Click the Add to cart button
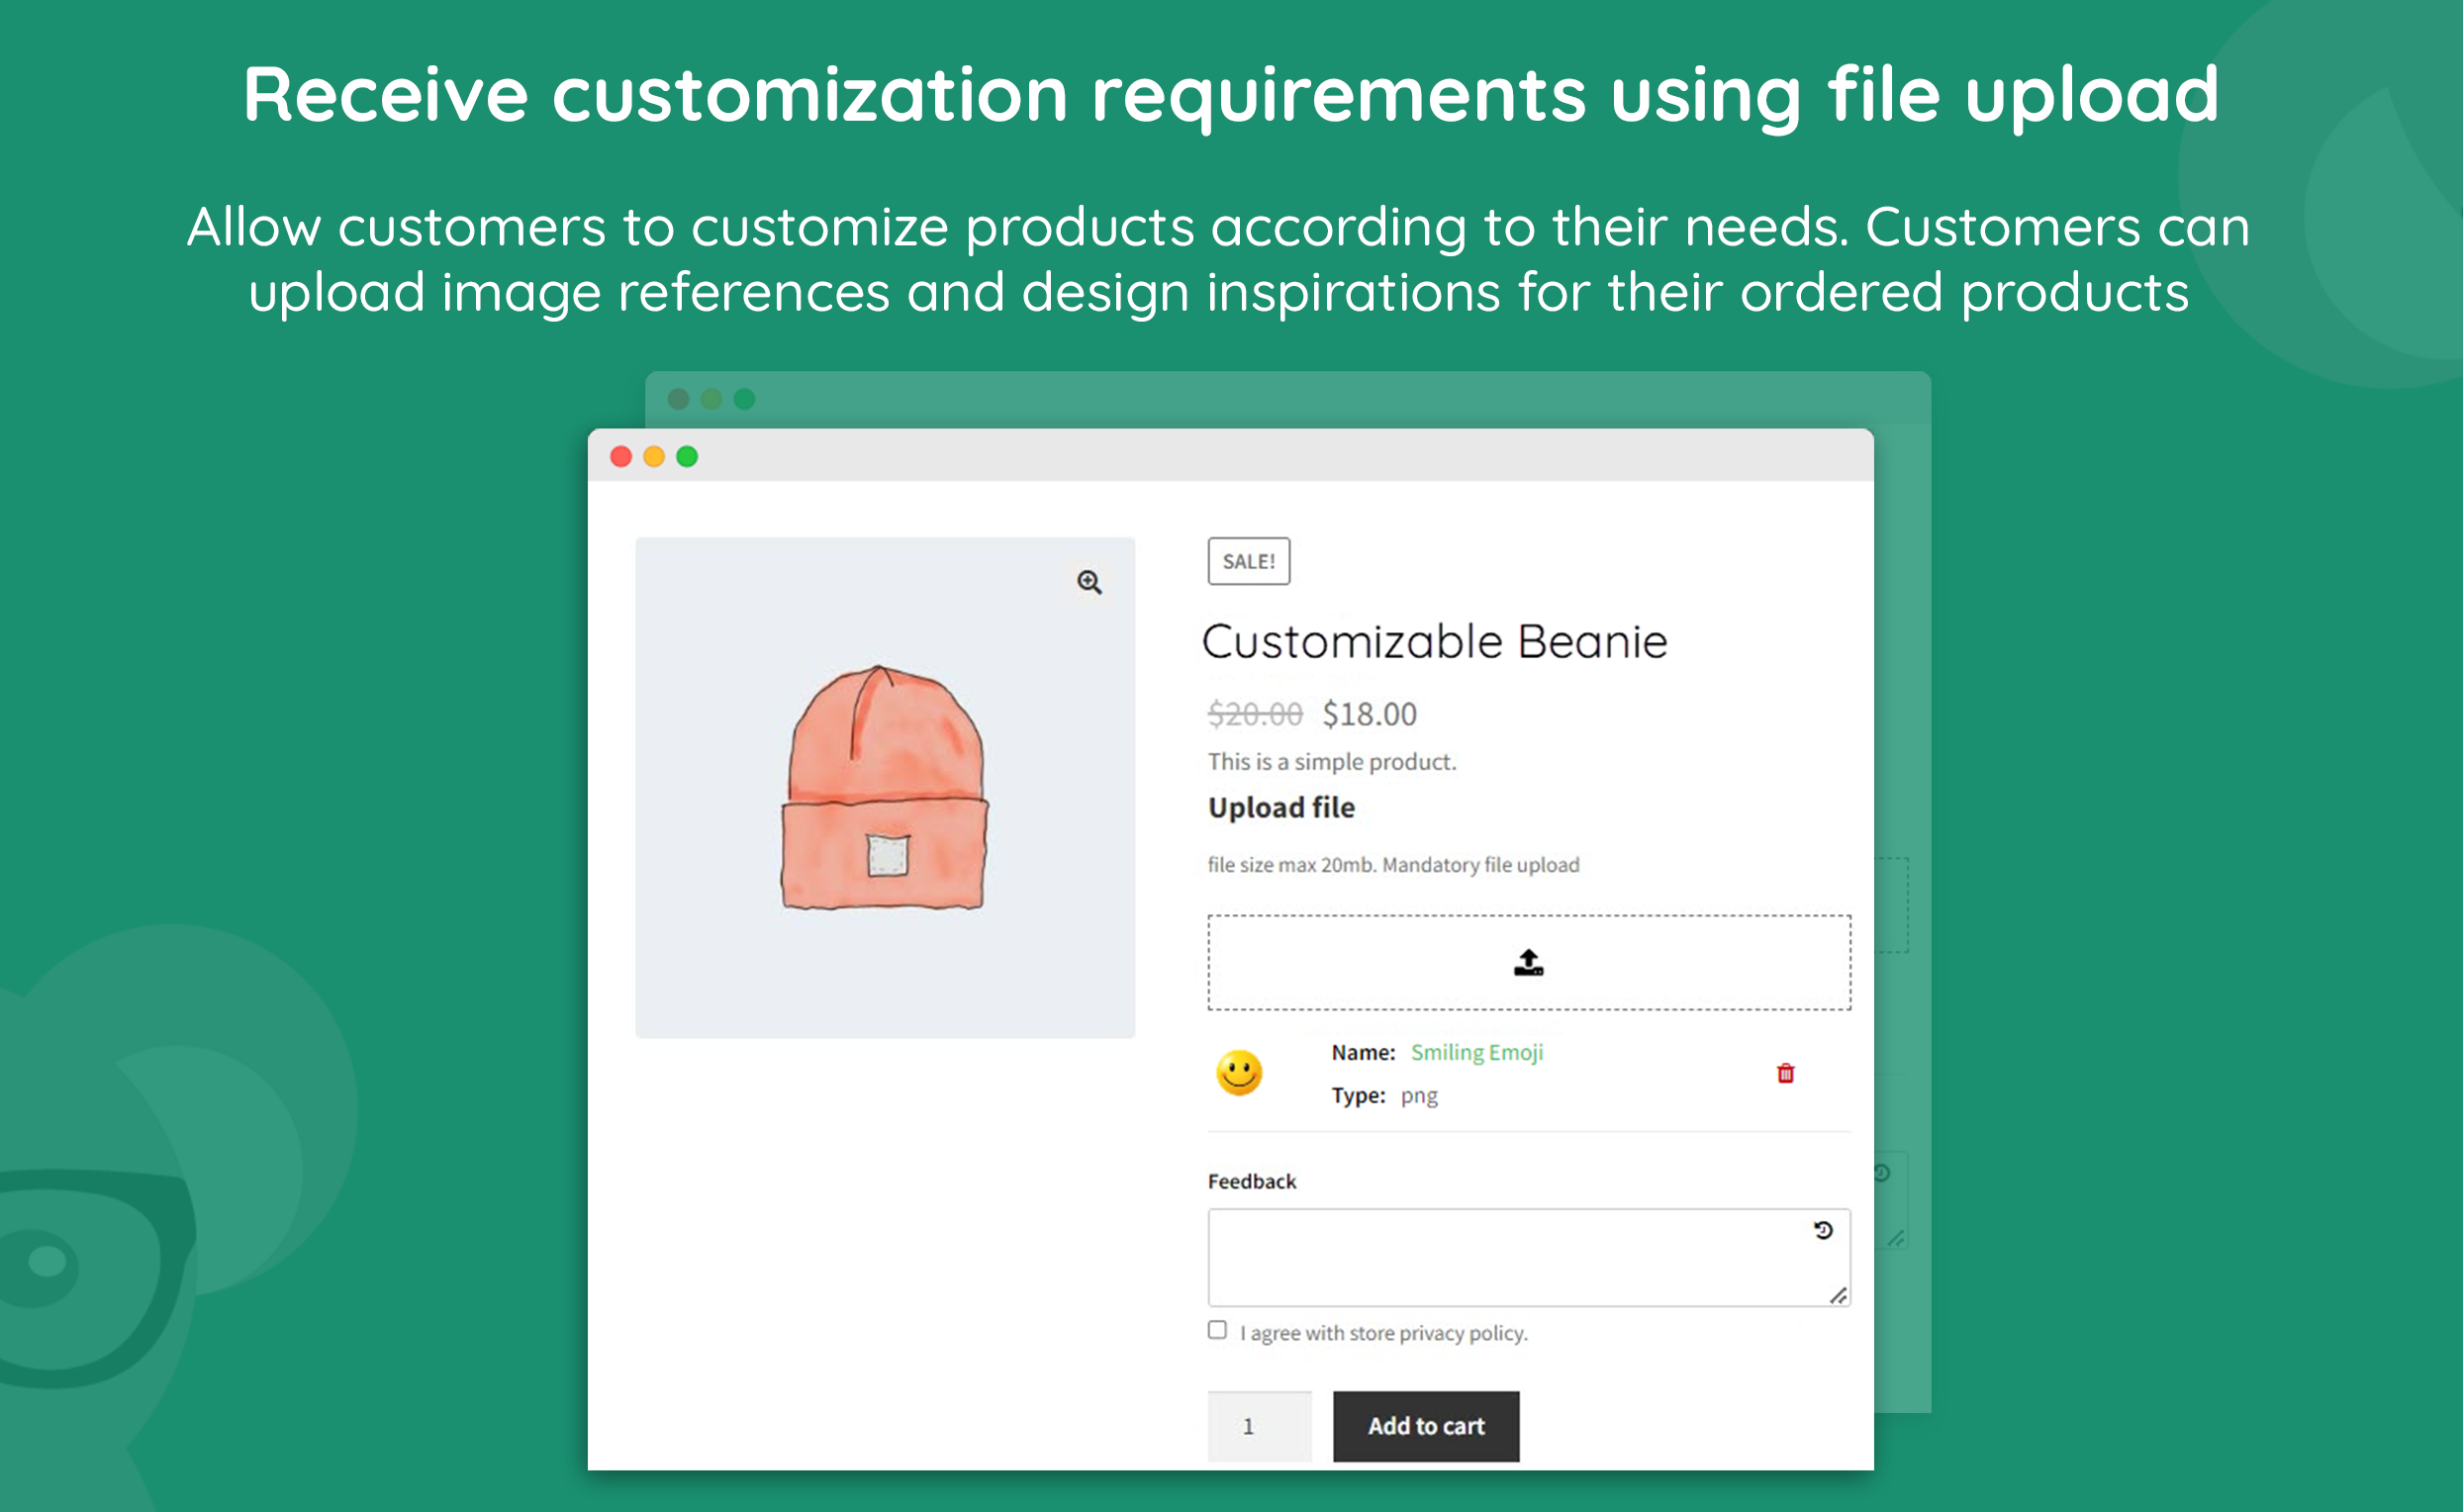 pyautogui.click(x=1426, y=1426)
